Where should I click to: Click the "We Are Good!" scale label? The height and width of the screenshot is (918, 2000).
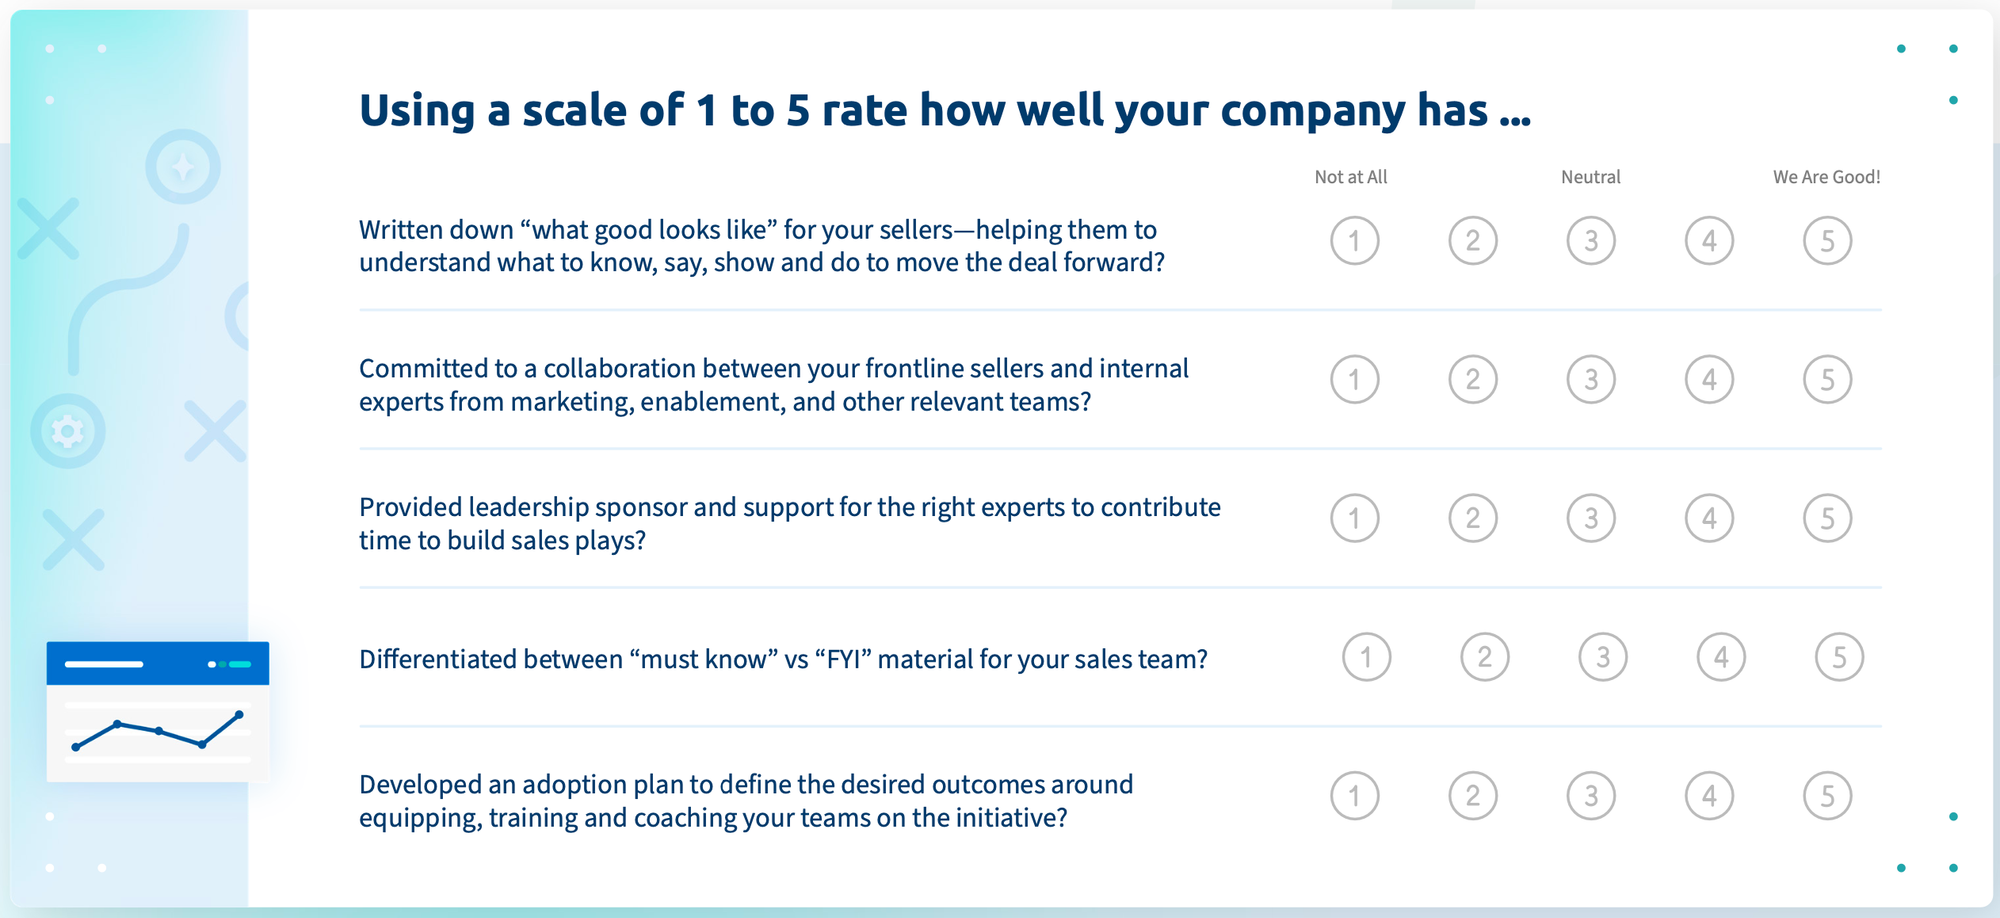point(1826,177)
